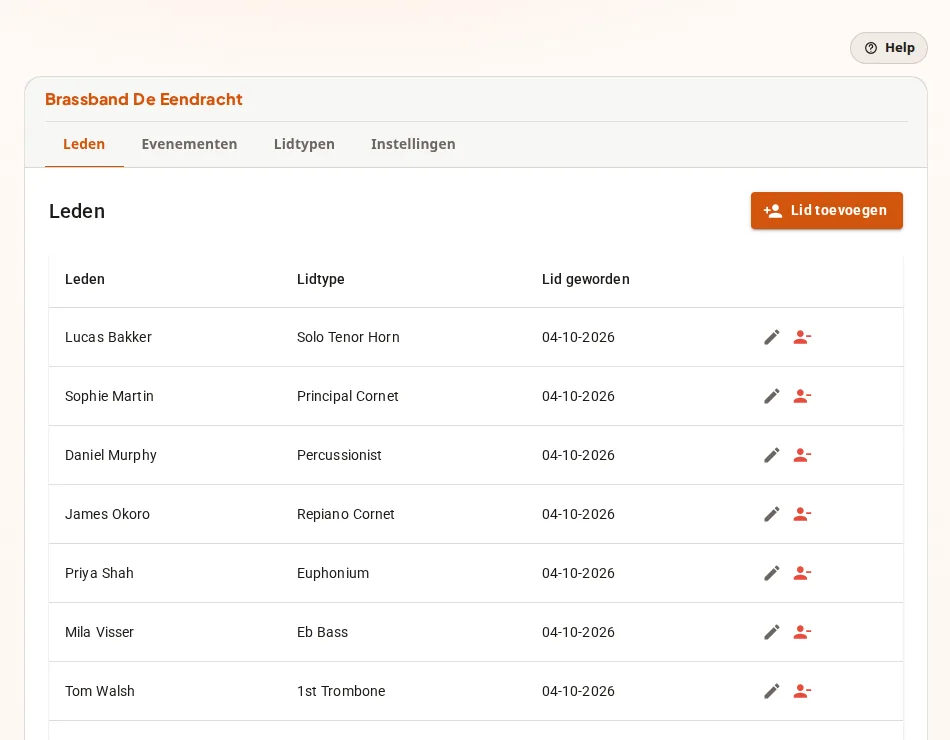This screenshot has width=950, height=740.
Task: Open Help
Action: point(888,48)
